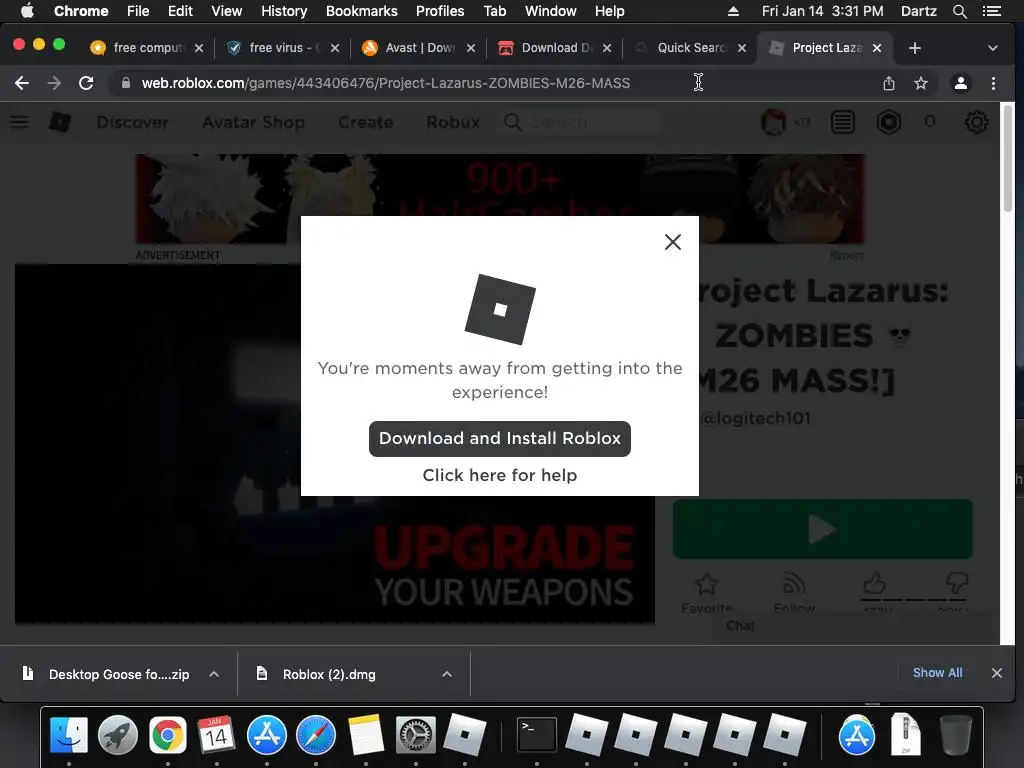This screenshot has height=768, width=1024.
Task: Click the forward navigation arrow
Action: point(54,83)
